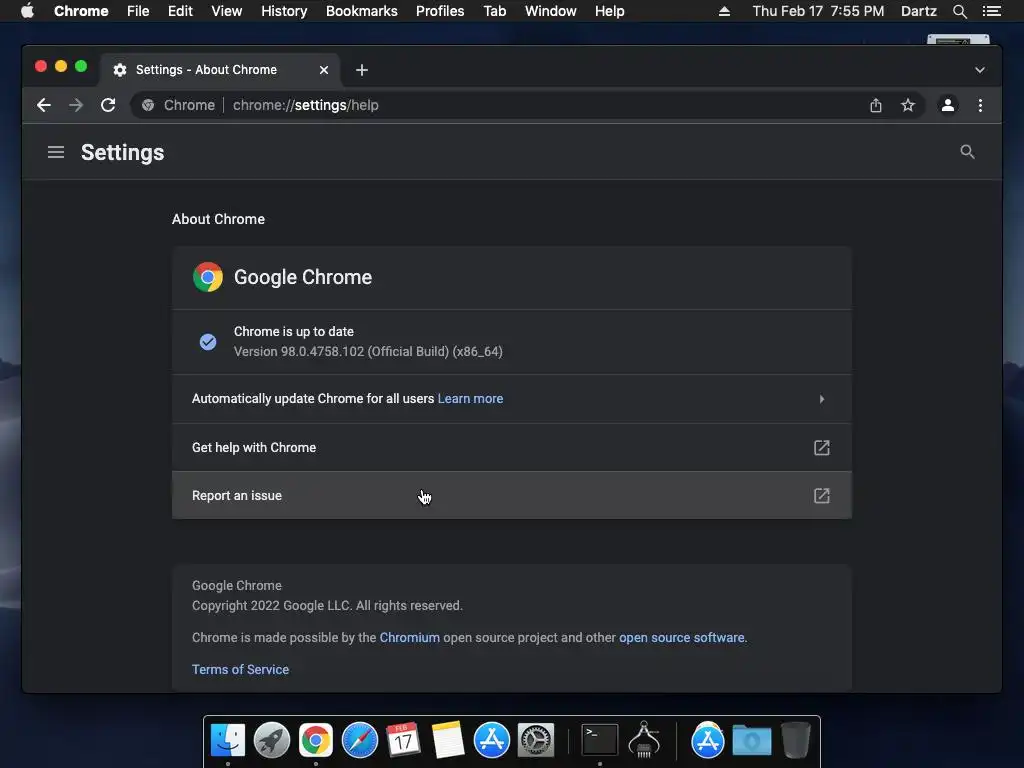Open Downloads folder in dock
The image size is (1024, 768).
pos(752,741)
